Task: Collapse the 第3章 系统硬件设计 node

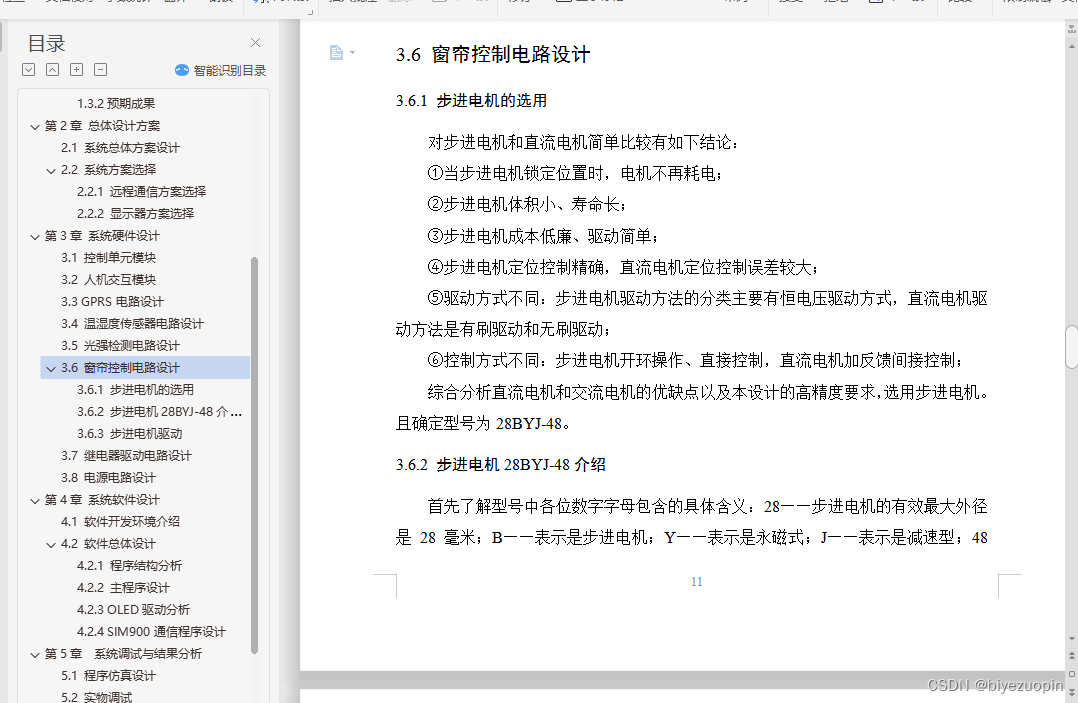Action: click(x=35, y=236)
